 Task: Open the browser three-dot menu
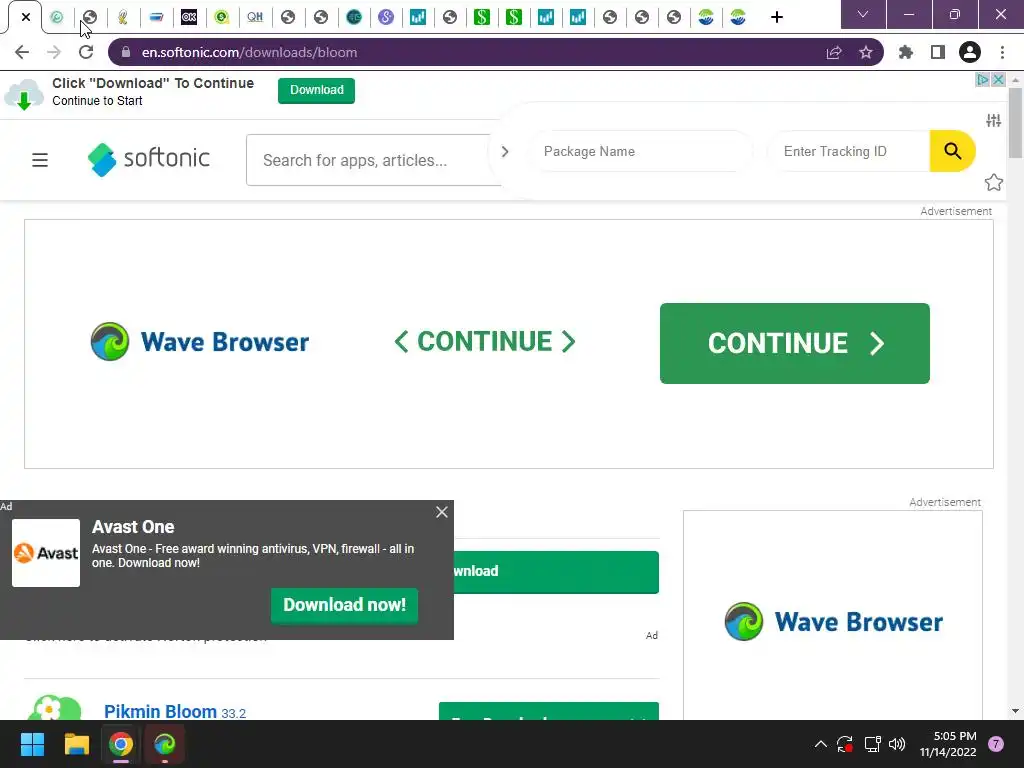point(1002,52)
